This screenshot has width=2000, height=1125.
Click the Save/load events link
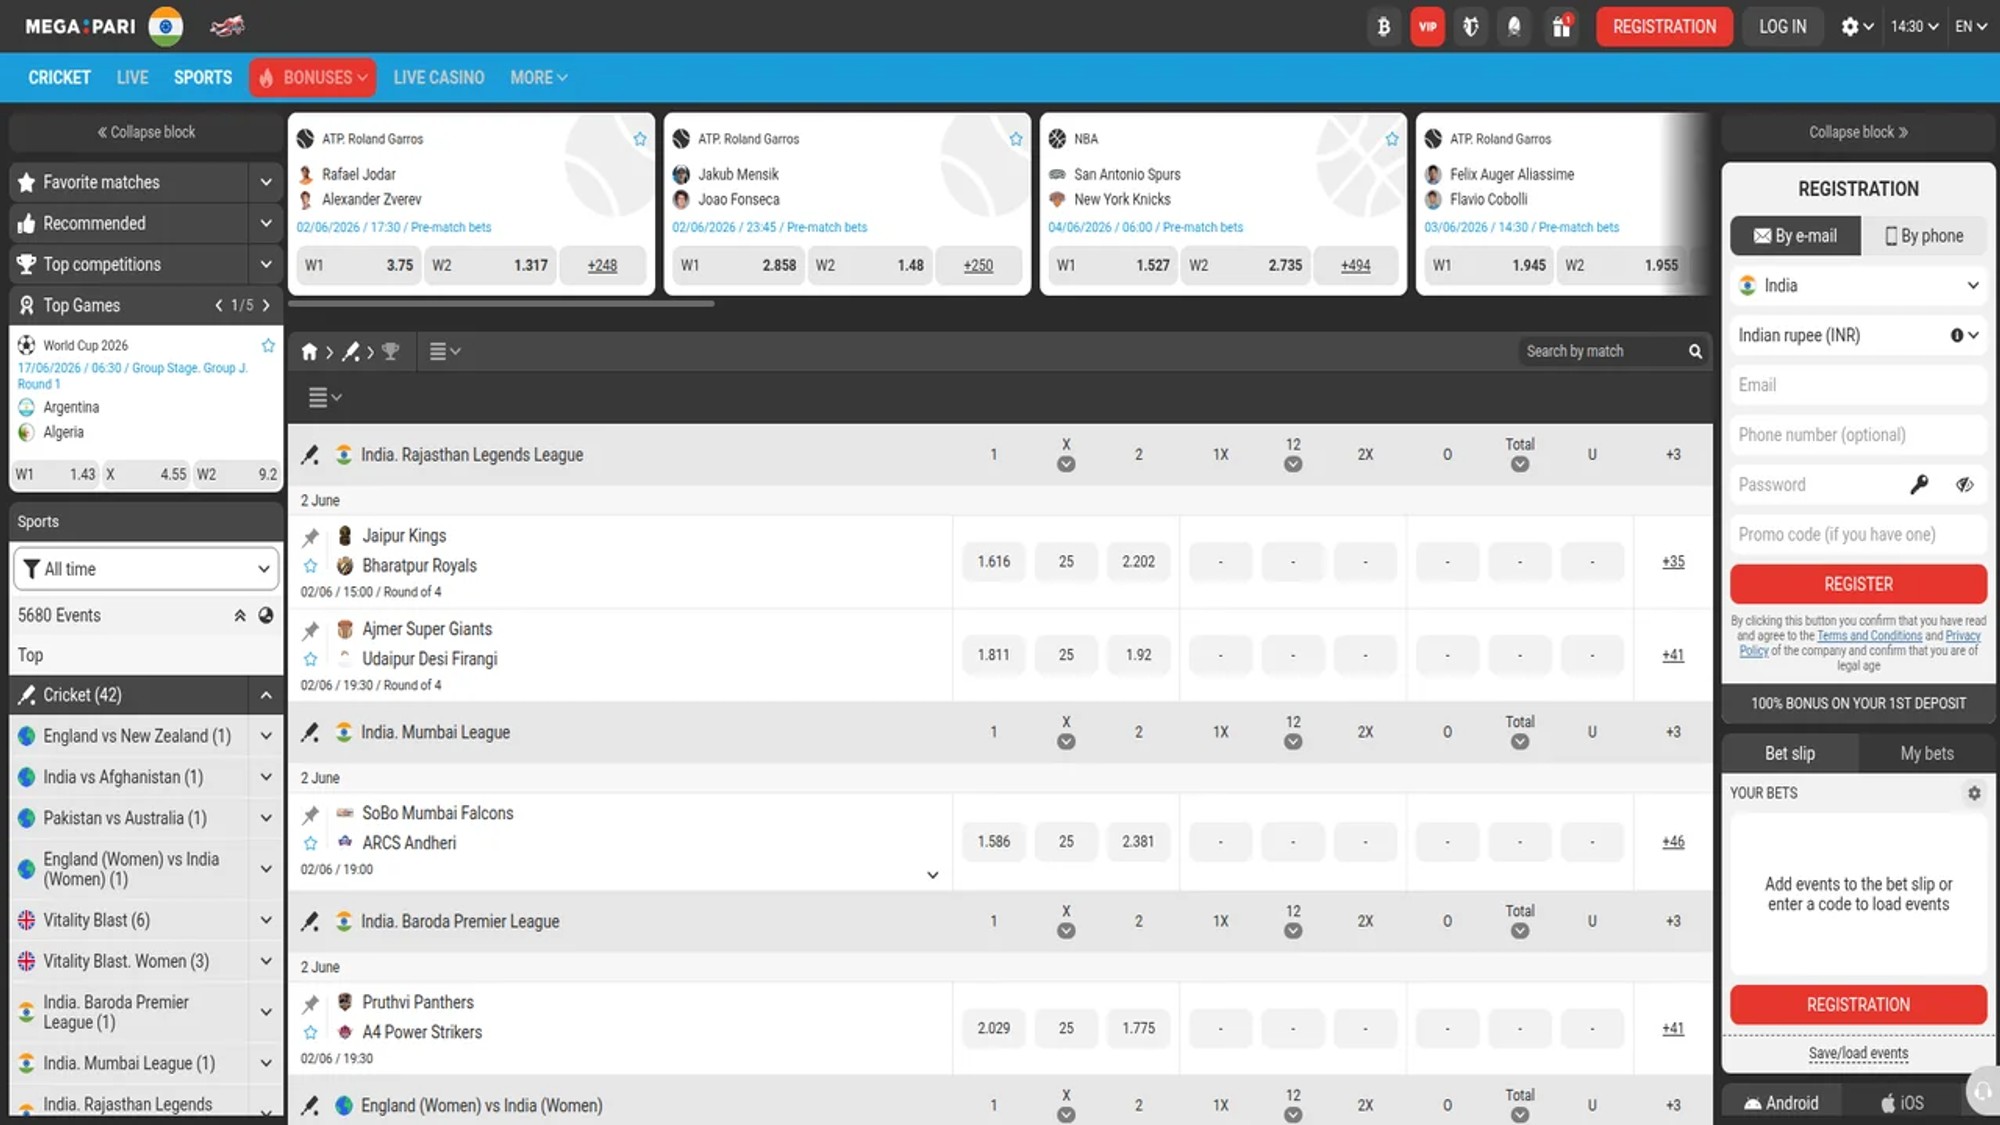pos(1858,1054)
